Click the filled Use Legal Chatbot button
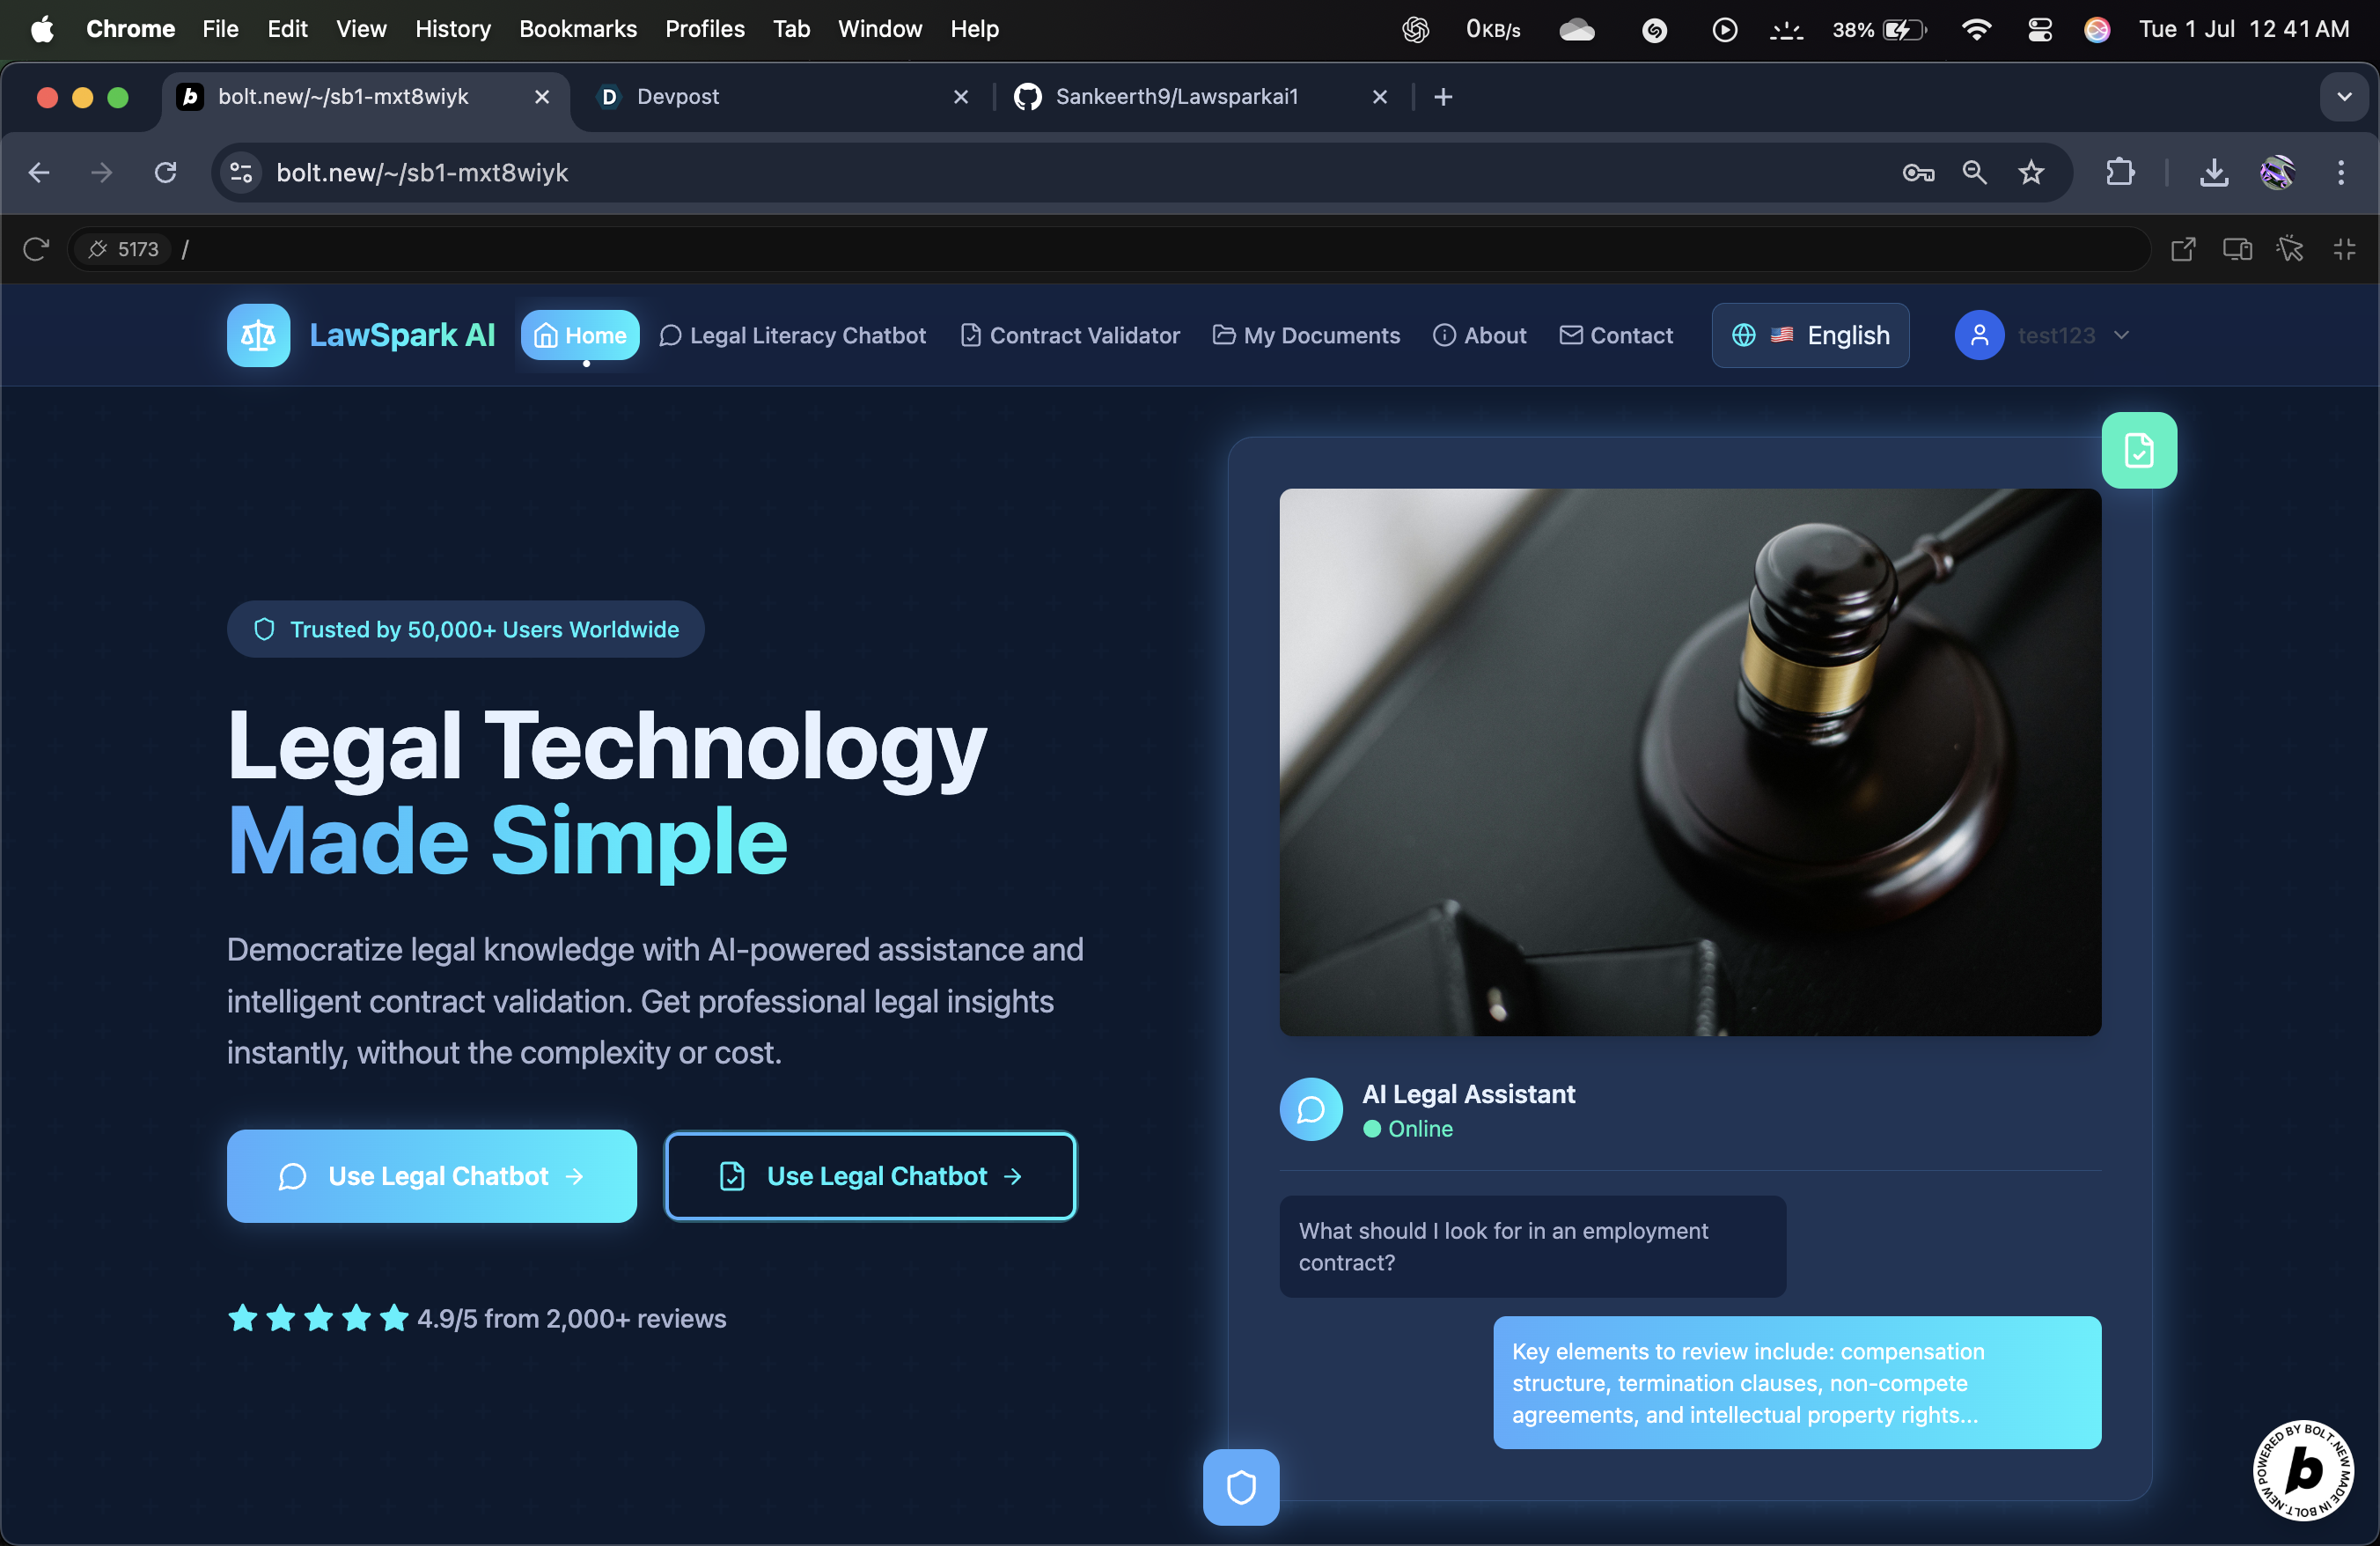Image resolution: width=2380 pixels, height=1546 pixels. coord(432,1176)
